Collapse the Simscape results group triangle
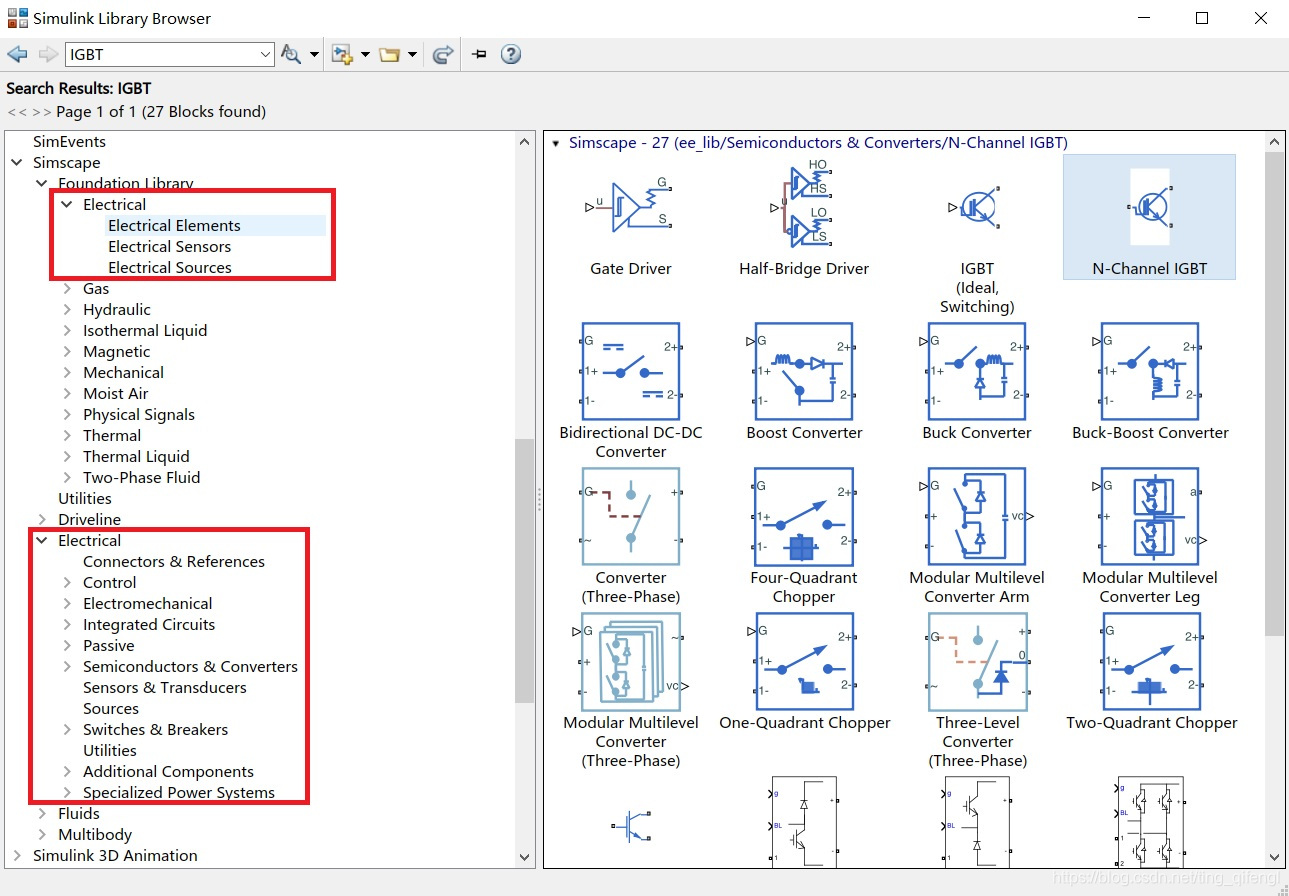The image size is (1289, 896). [x=556, y=143]
